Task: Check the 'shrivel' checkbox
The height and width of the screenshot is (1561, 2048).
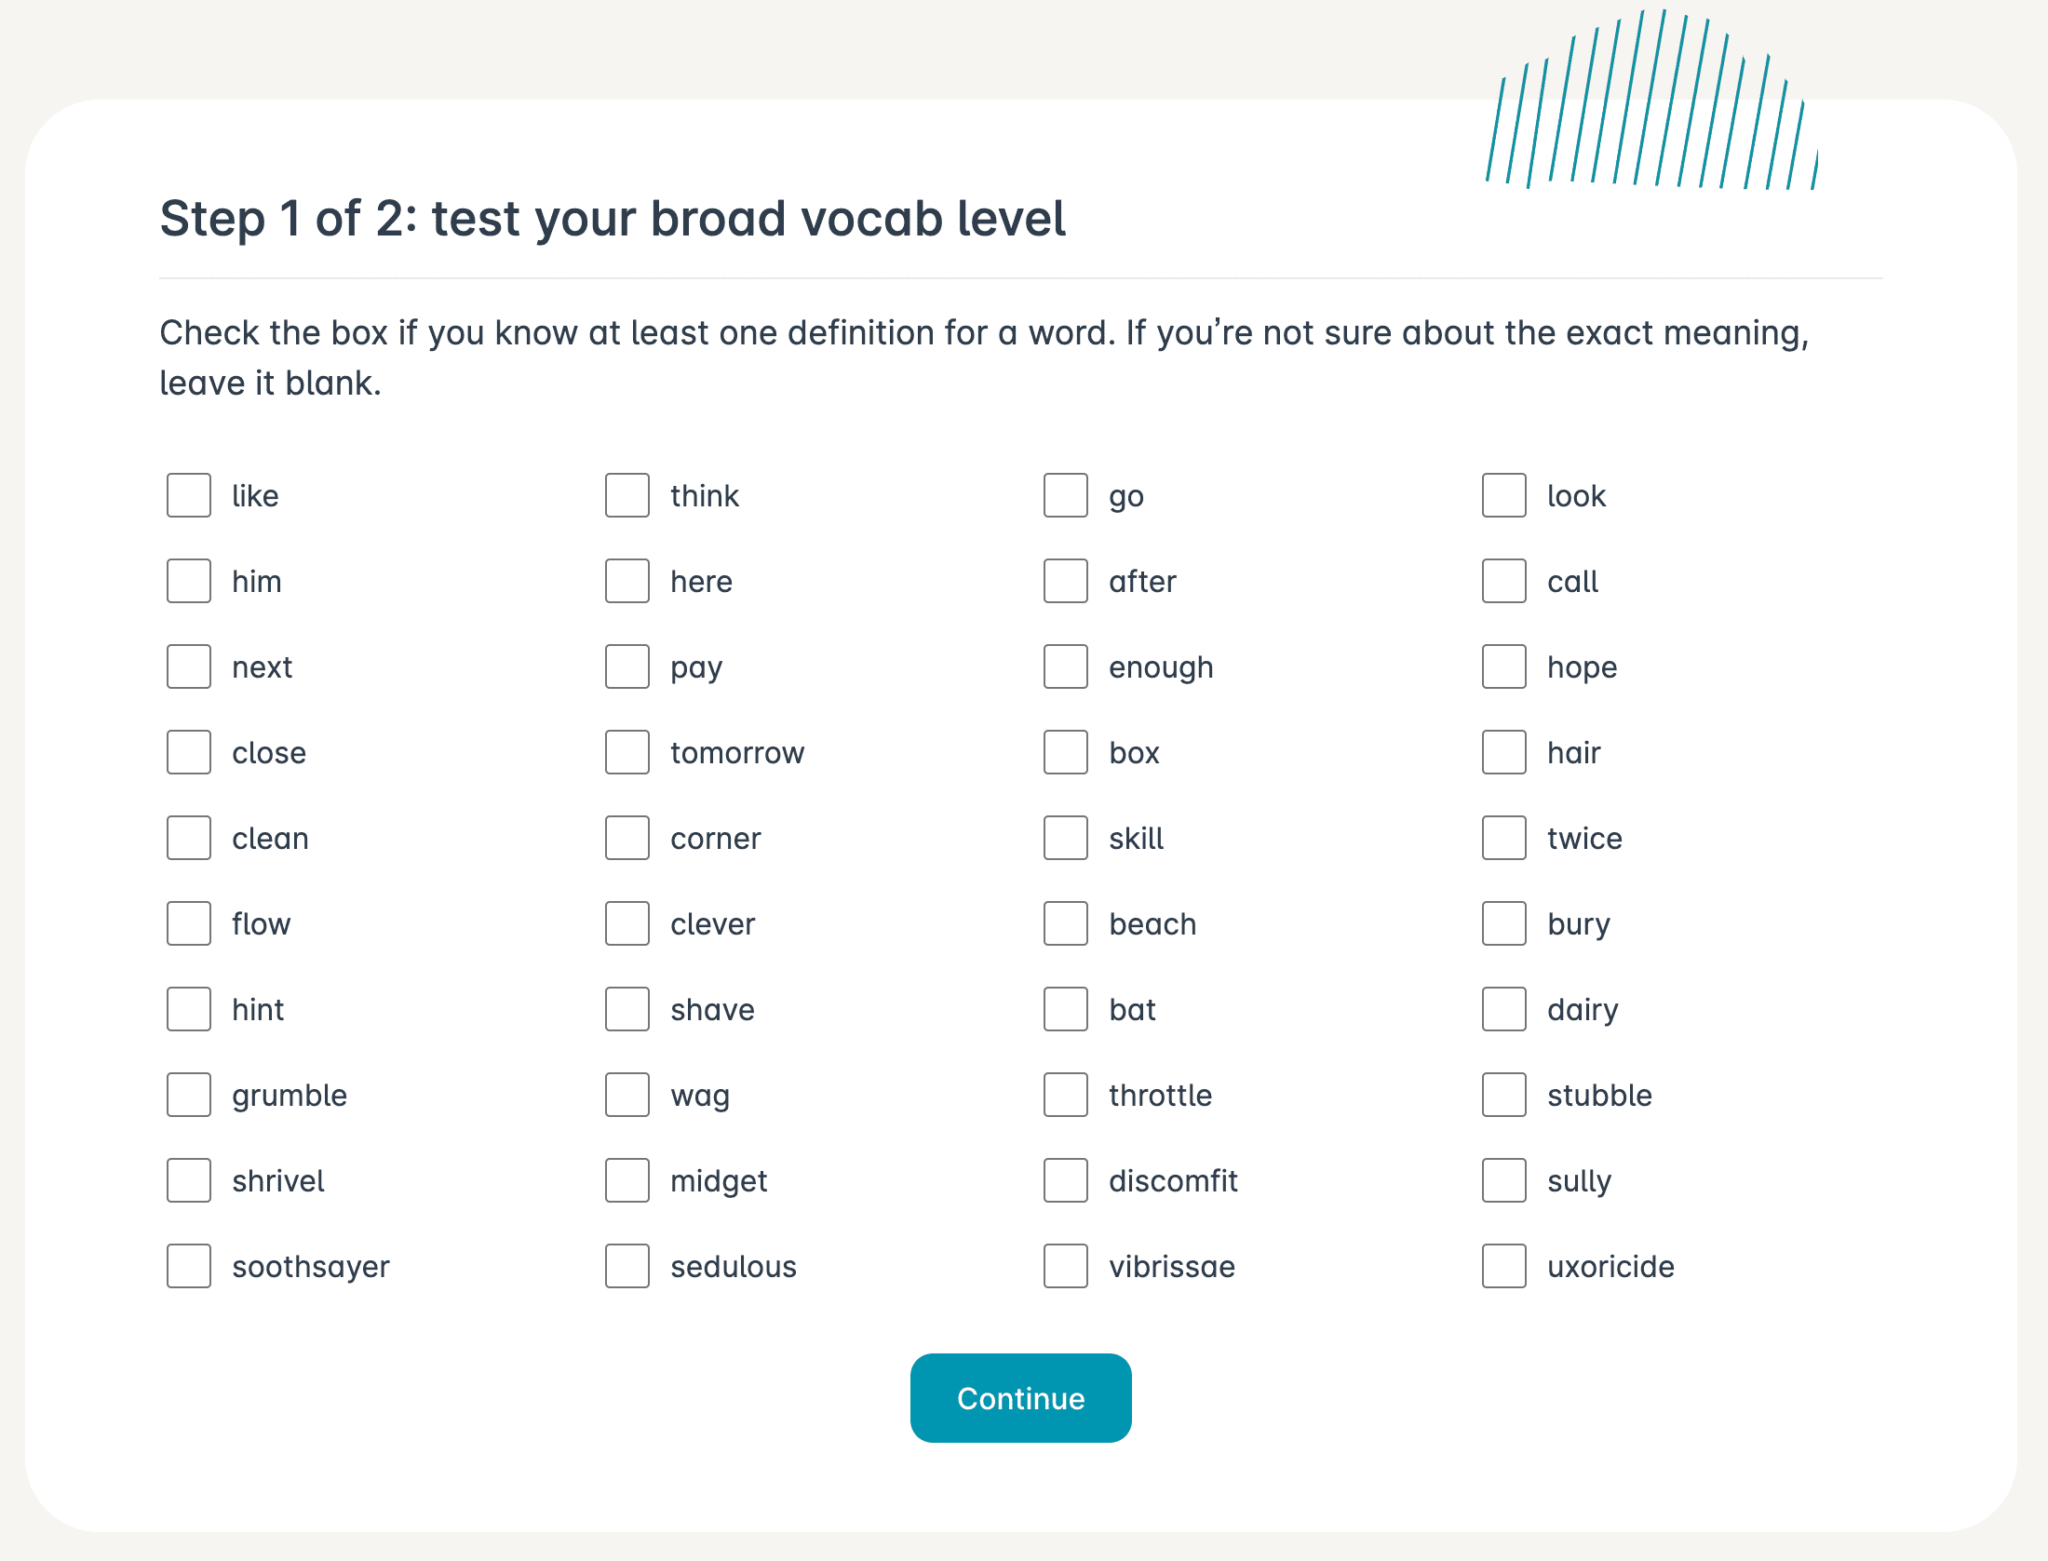Action: coord(189,1181)
